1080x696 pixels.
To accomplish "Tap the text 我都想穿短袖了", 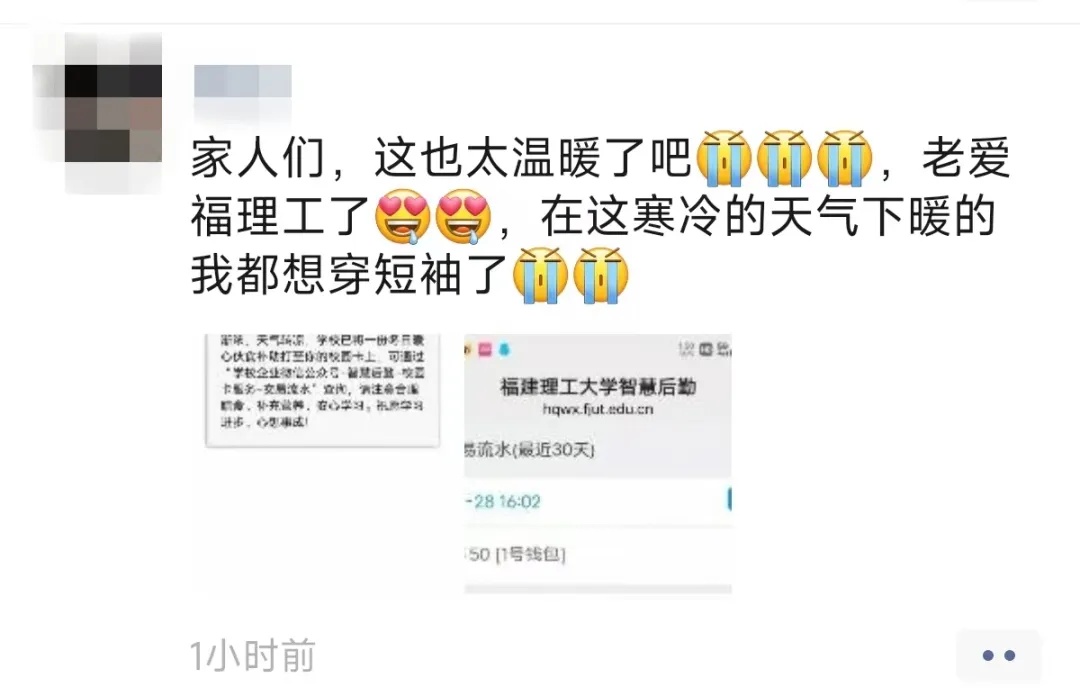I will (350, 275).
